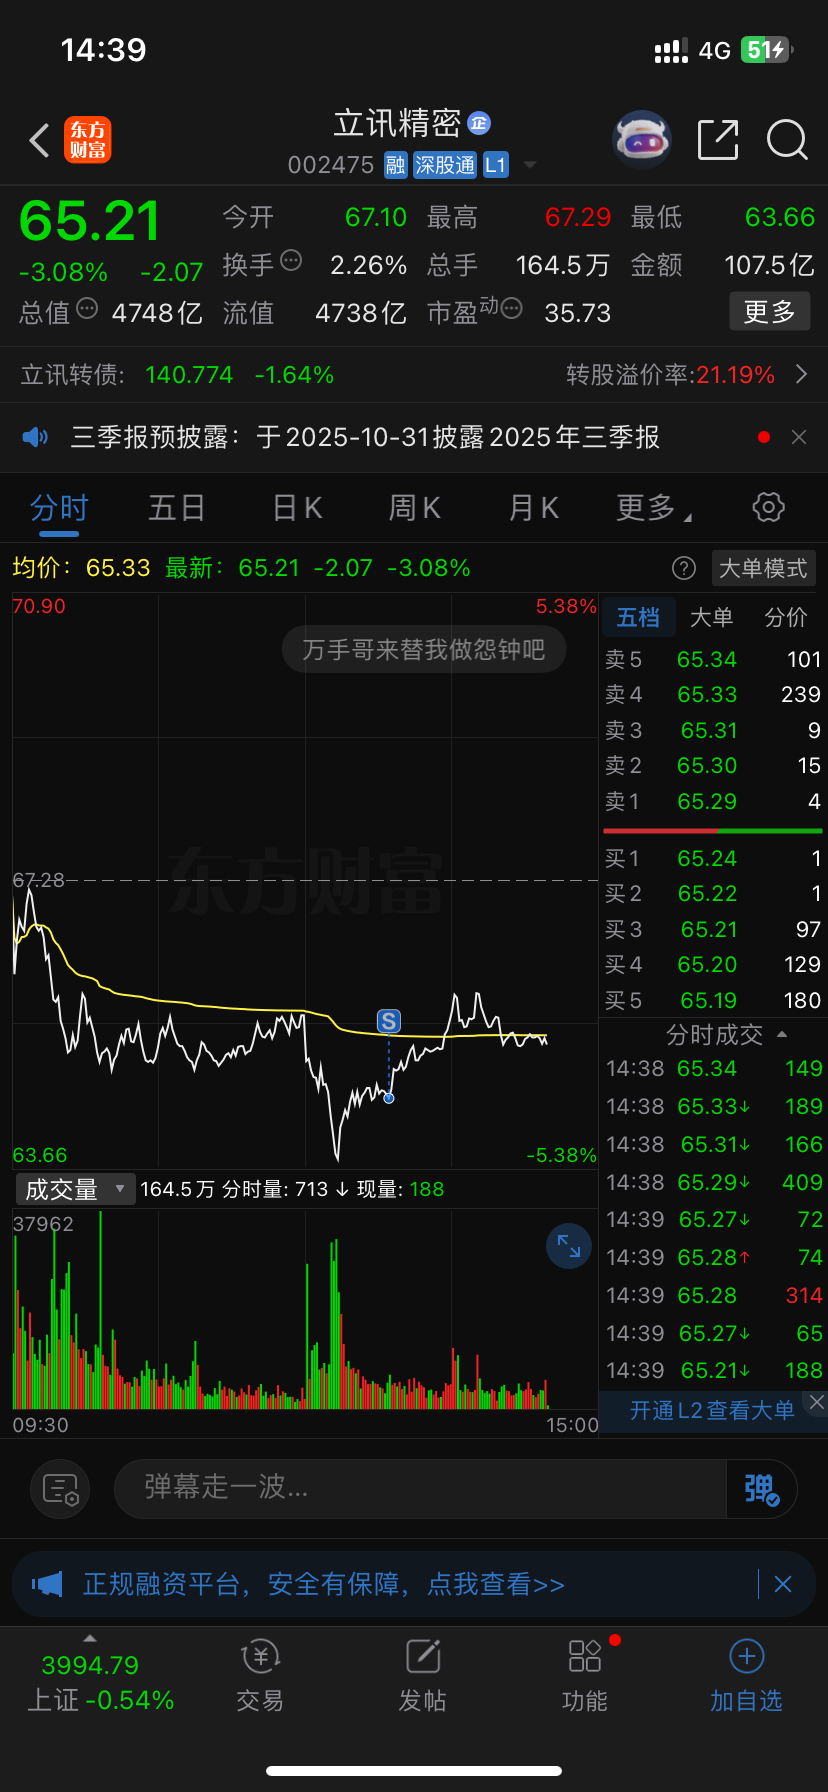
Task: Tap the 买1 65.24 order row
Action: 712,859
